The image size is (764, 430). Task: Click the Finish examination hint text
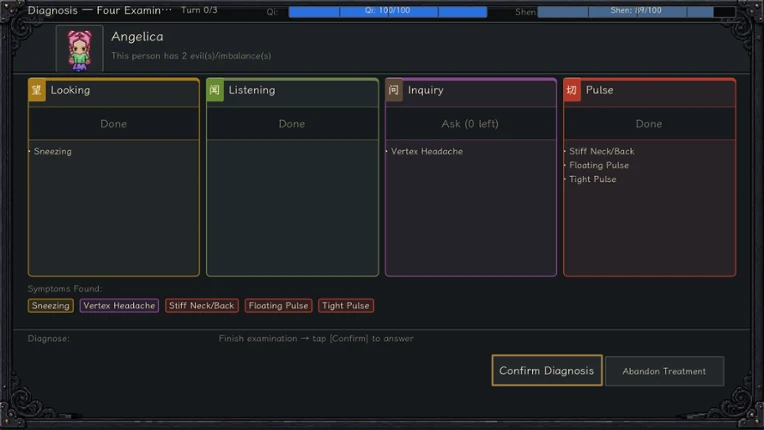[316, 338]
